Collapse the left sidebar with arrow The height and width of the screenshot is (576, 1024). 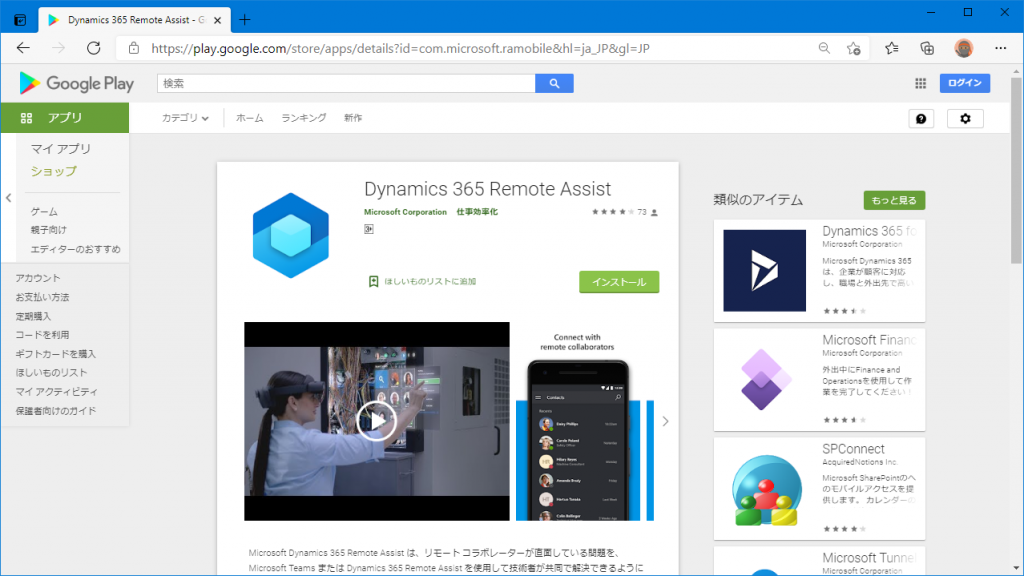8,198
